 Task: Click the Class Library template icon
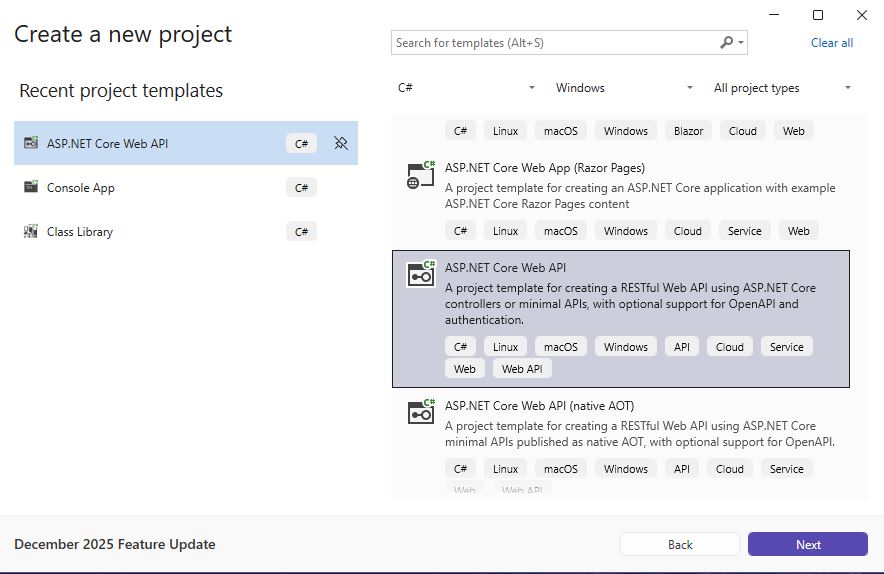(31, 231)
